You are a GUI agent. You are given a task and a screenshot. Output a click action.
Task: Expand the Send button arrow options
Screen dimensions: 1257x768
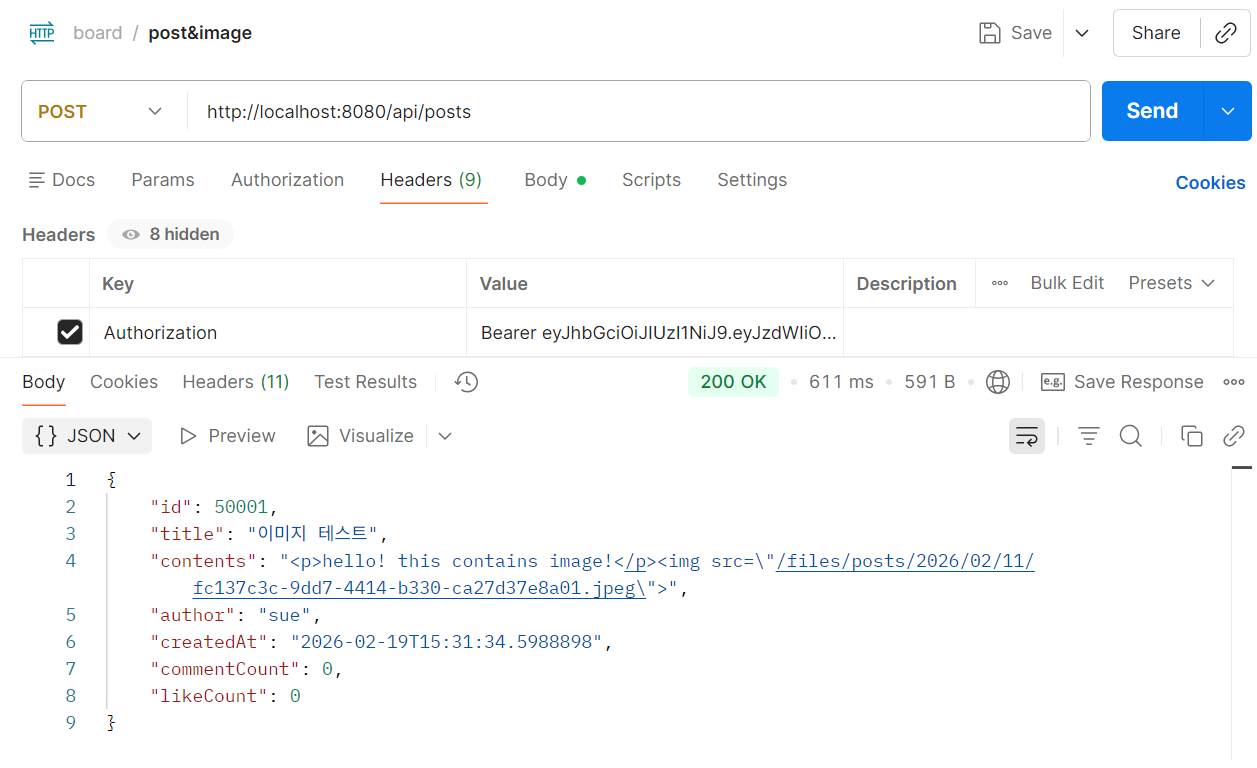1228,111
